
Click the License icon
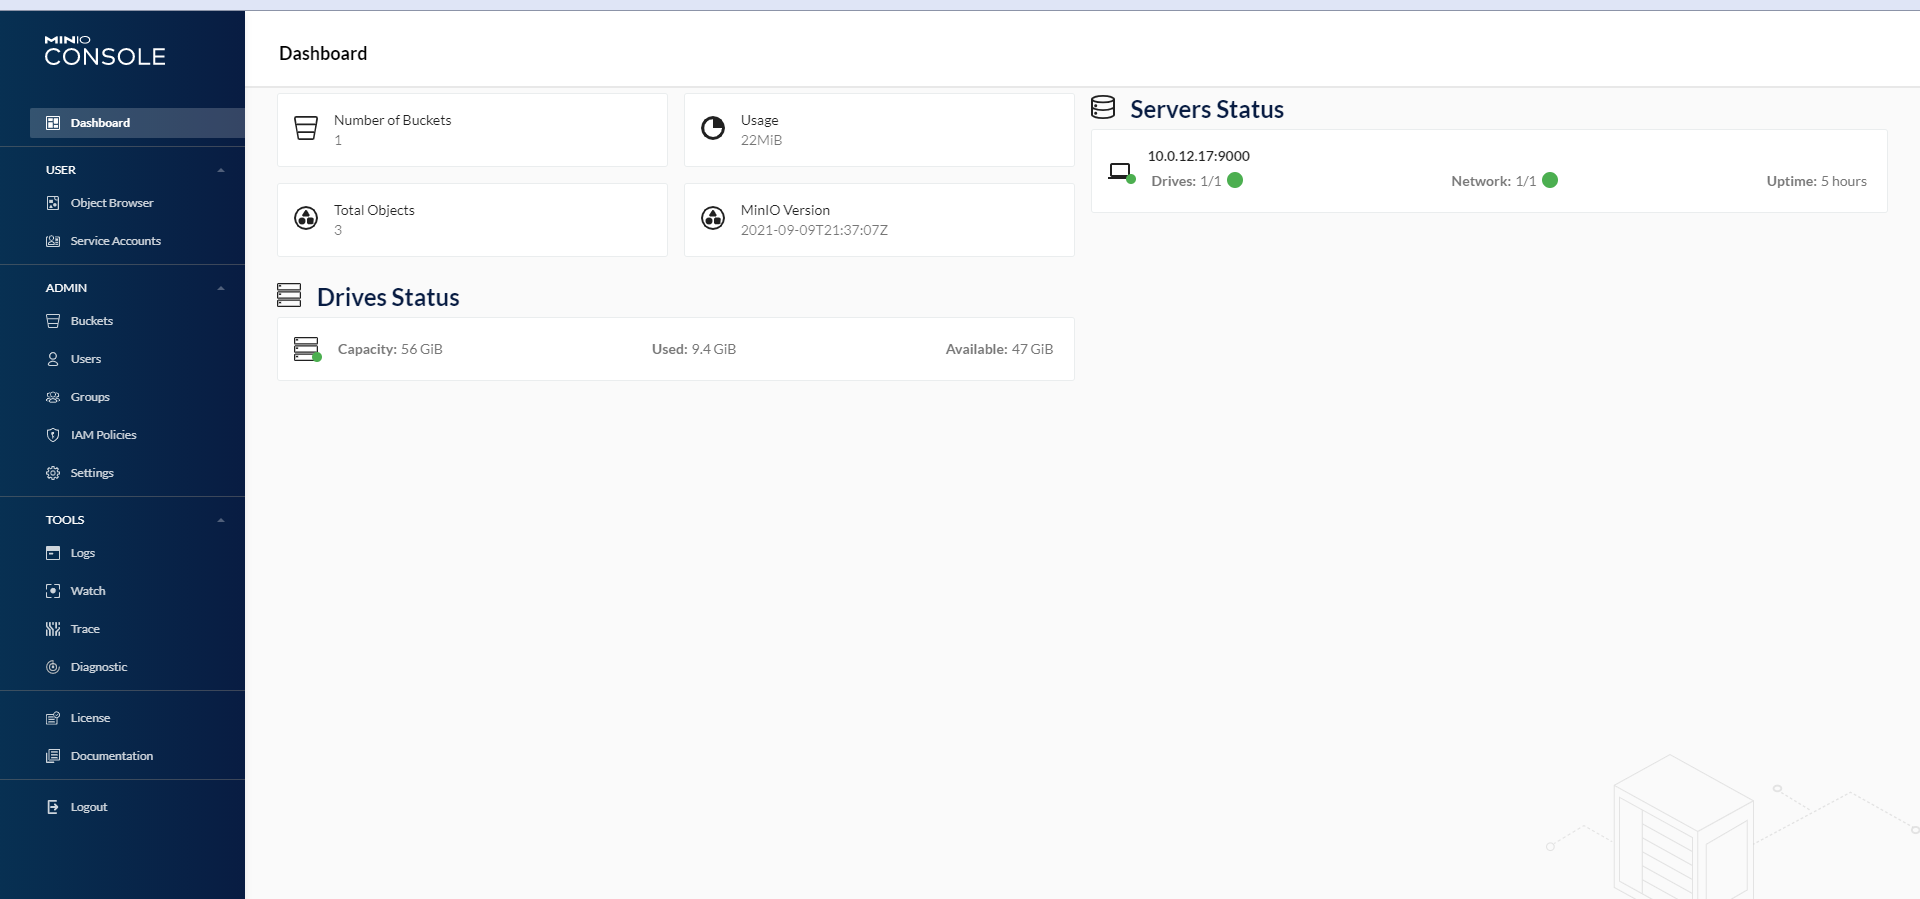click(x=53, y=718)
